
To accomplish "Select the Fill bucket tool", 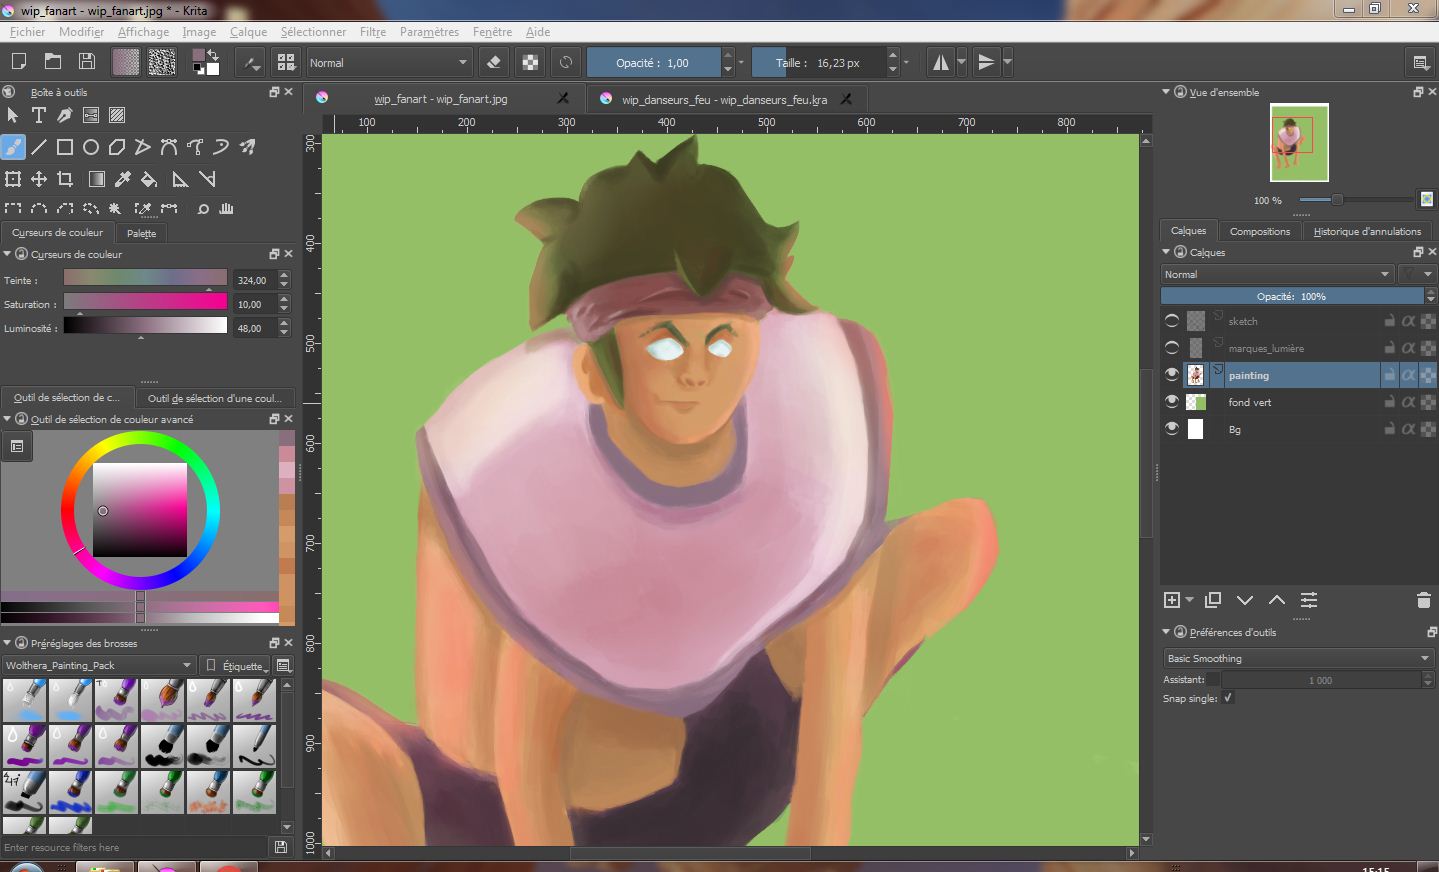I will pyautogui.click(x=149, y=179).
